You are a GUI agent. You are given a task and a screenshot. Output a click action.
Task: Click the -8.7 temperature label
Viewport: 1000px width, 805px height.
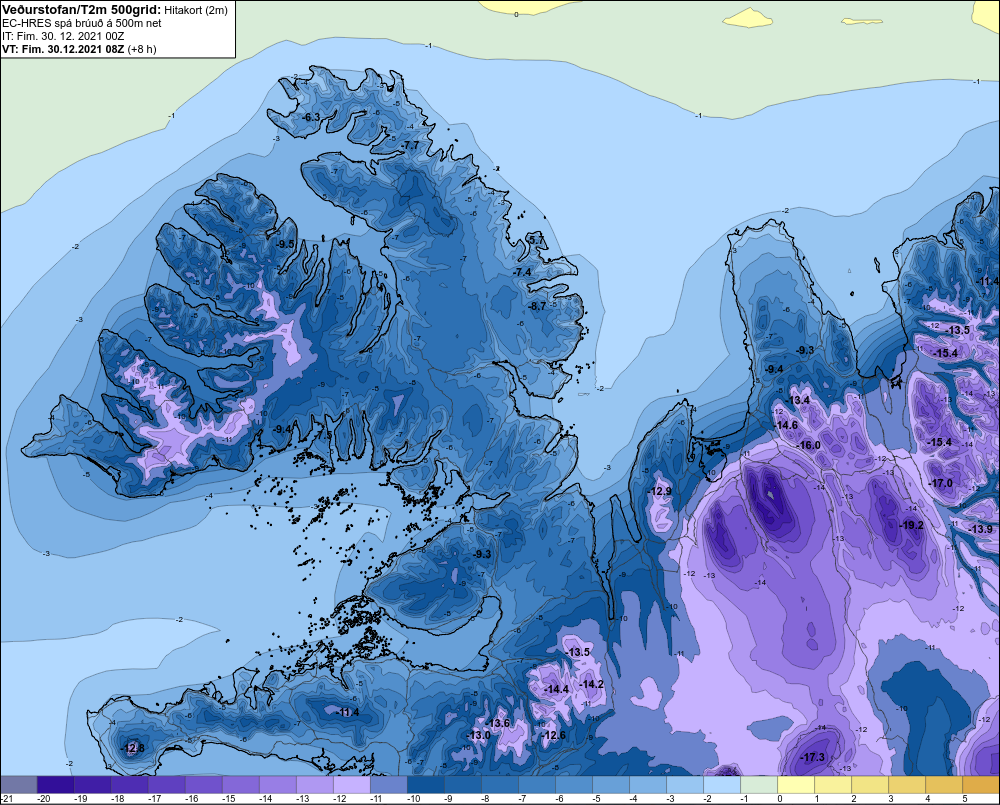(x=536, y=306)
